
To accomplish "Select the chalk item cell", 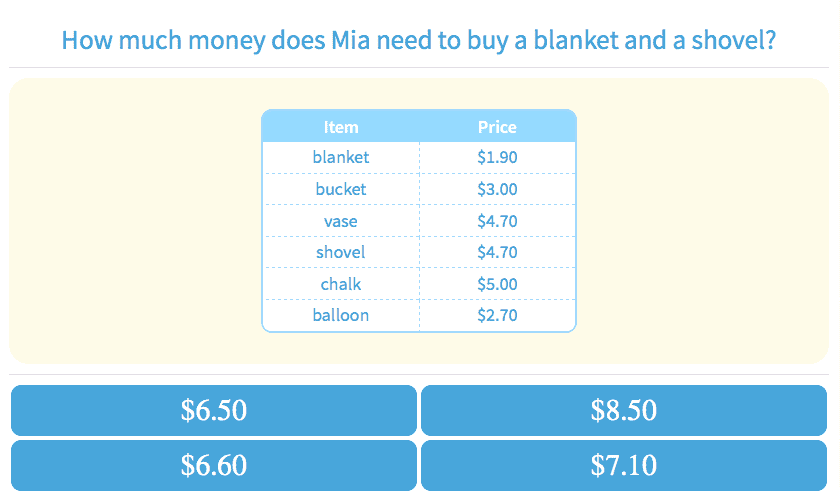I will (341, 284).
